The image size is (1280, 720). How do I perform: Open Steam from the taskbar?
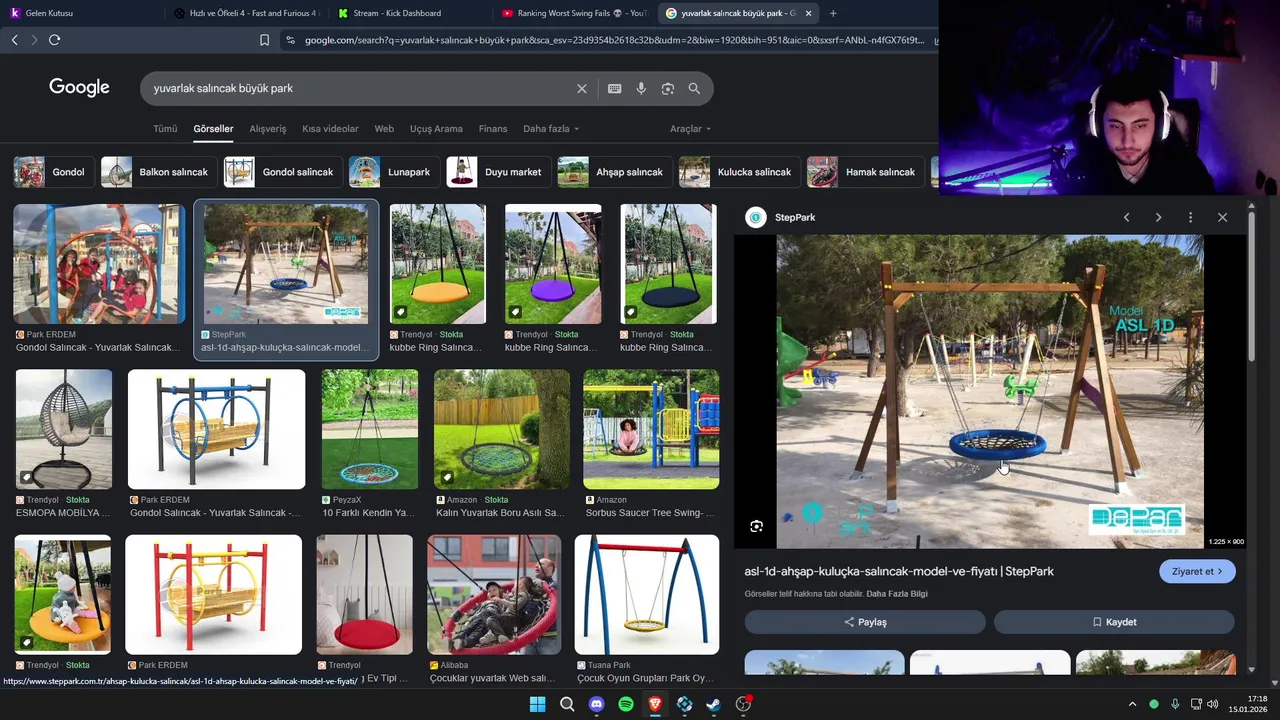[714, 704]
